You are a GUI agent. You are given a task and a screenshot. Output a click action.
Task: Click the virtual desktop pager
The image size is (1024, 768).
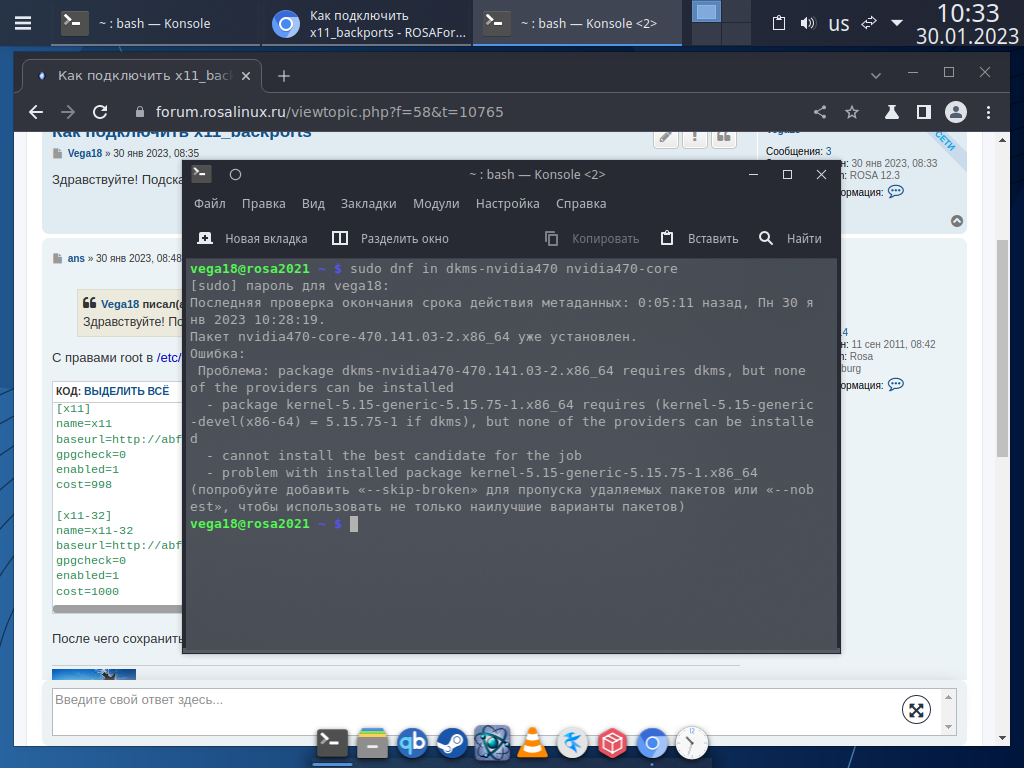point(721,23)
